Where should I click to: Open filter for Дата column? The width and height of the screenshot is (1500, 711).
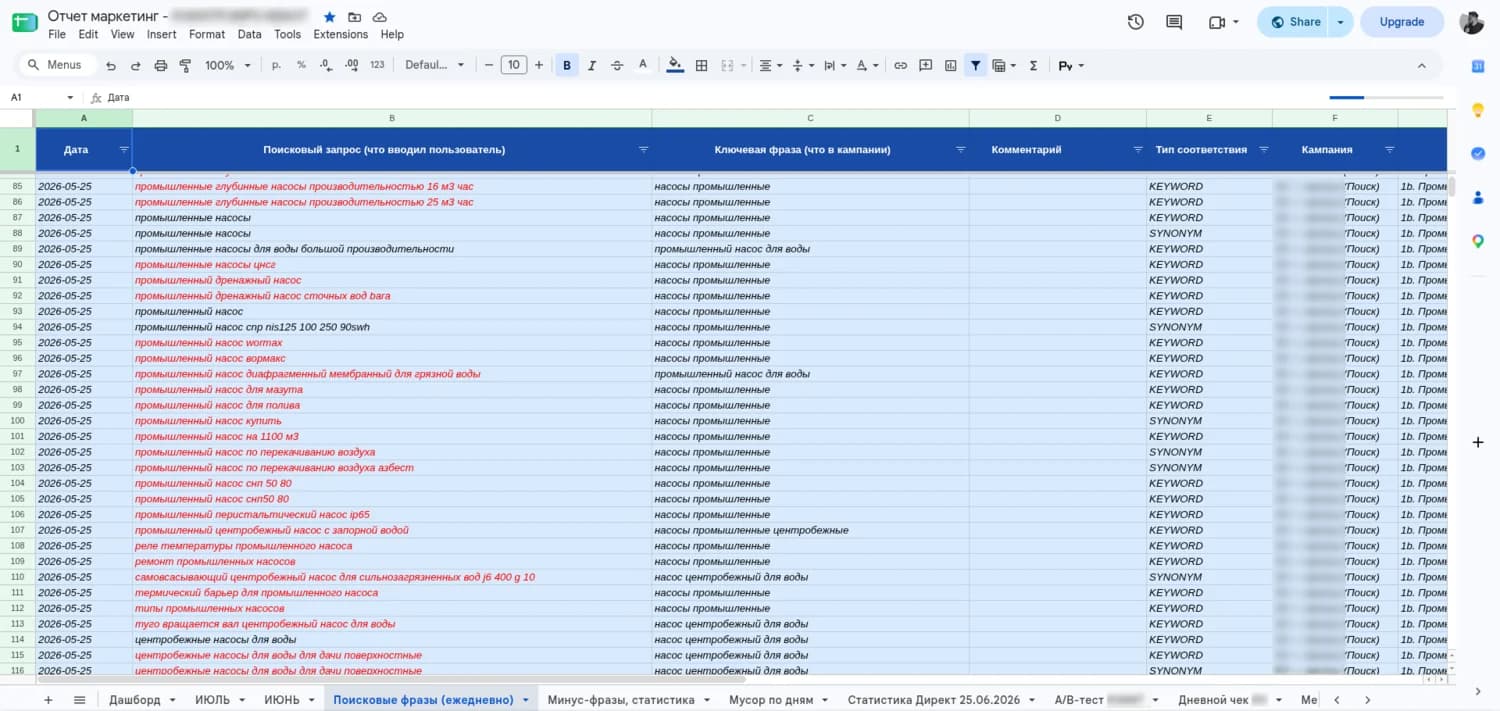tap(124, 149)
